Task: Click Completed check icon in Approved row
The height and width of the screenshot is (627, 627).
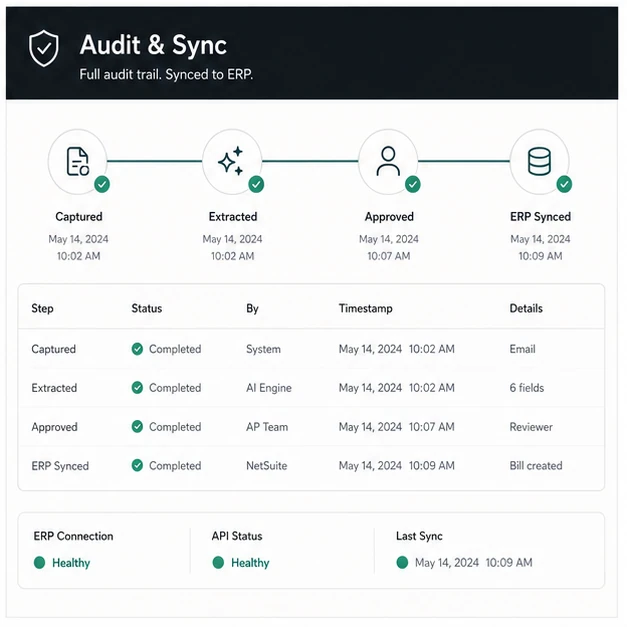Action: pyautogui.click(x=137, y=427)
